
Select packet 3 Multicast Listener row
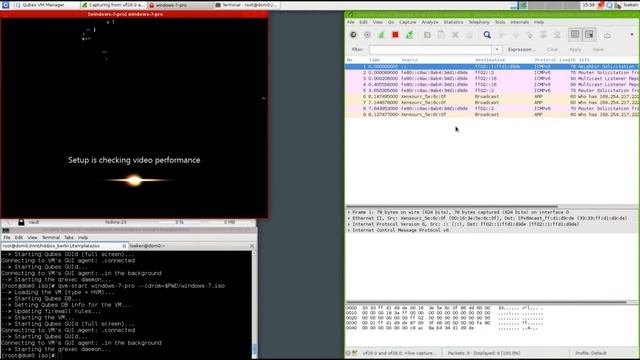click(492, 78)
